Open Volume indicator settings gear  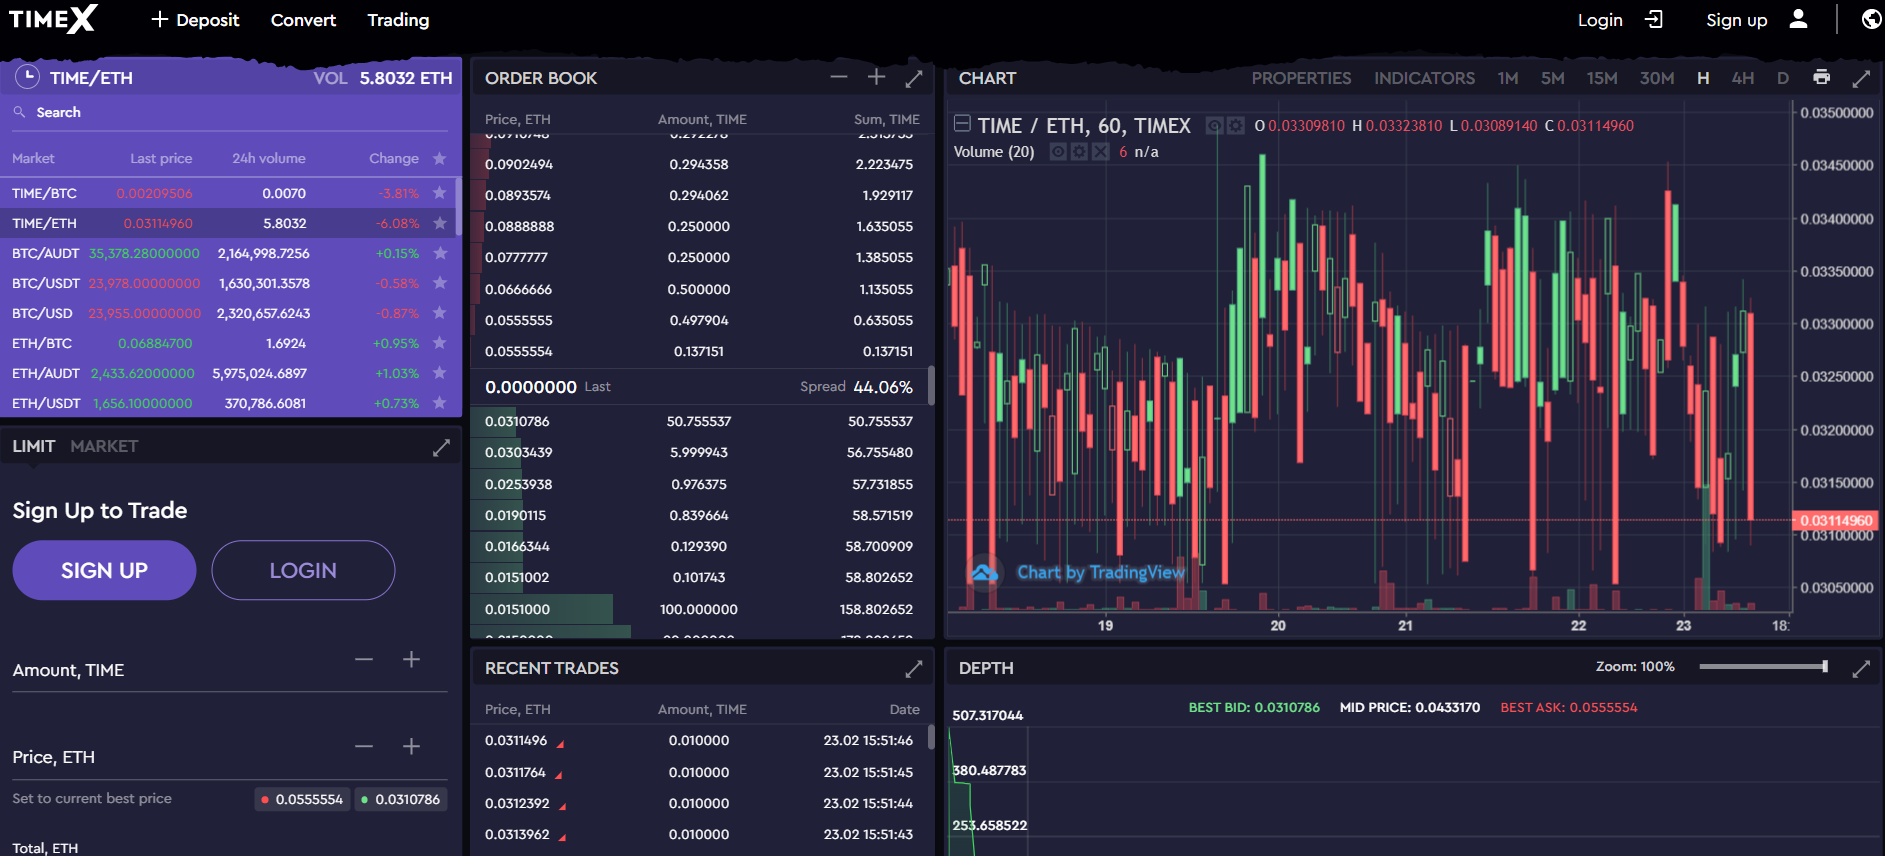click(x=1079, y=152)
